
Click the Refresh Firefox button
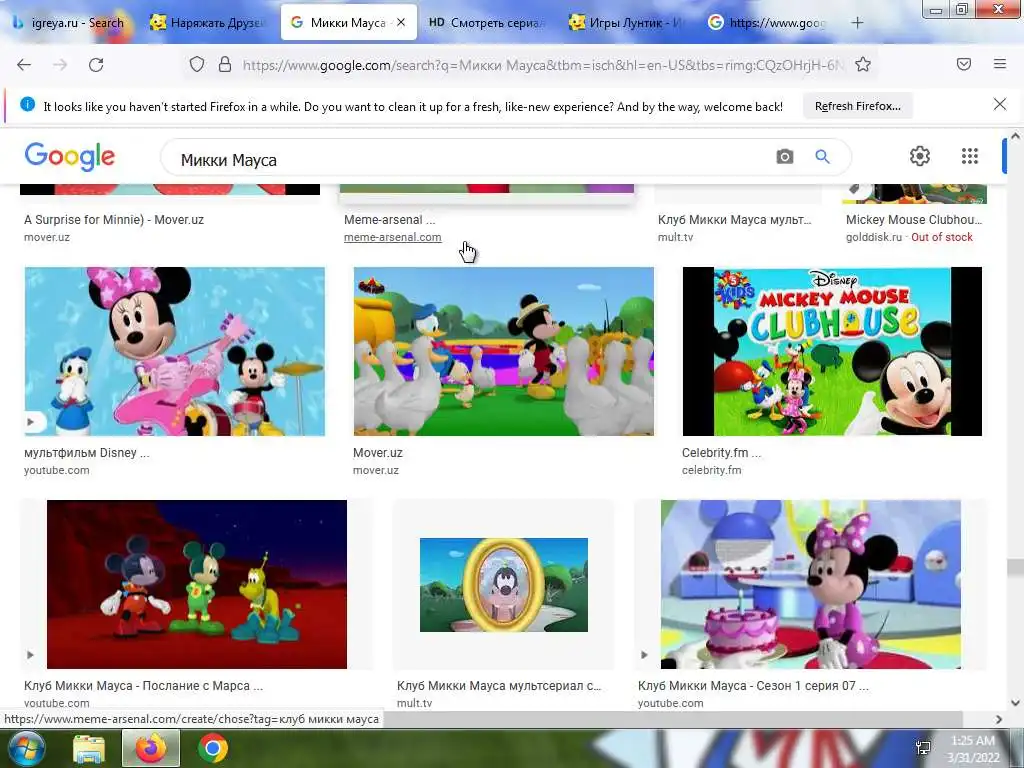click(857, 106)
